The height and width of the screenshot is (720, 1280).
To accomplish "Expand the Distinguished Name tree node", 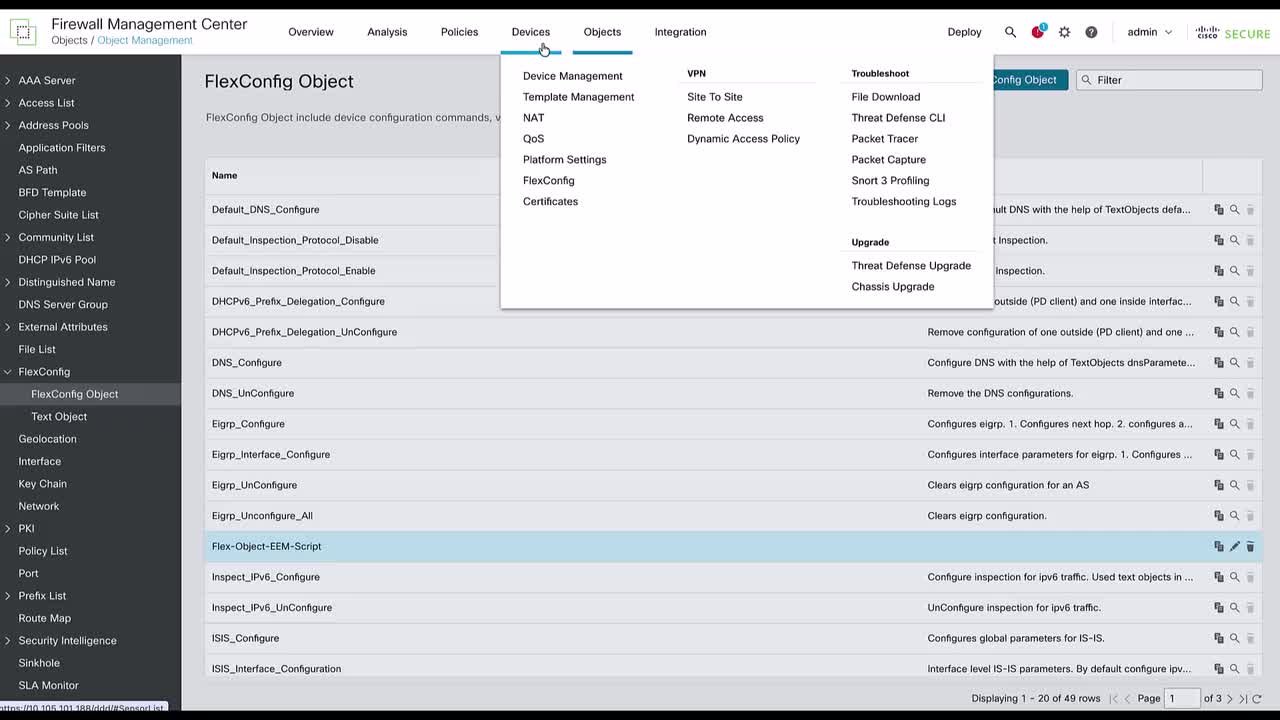I will (8, 282).
